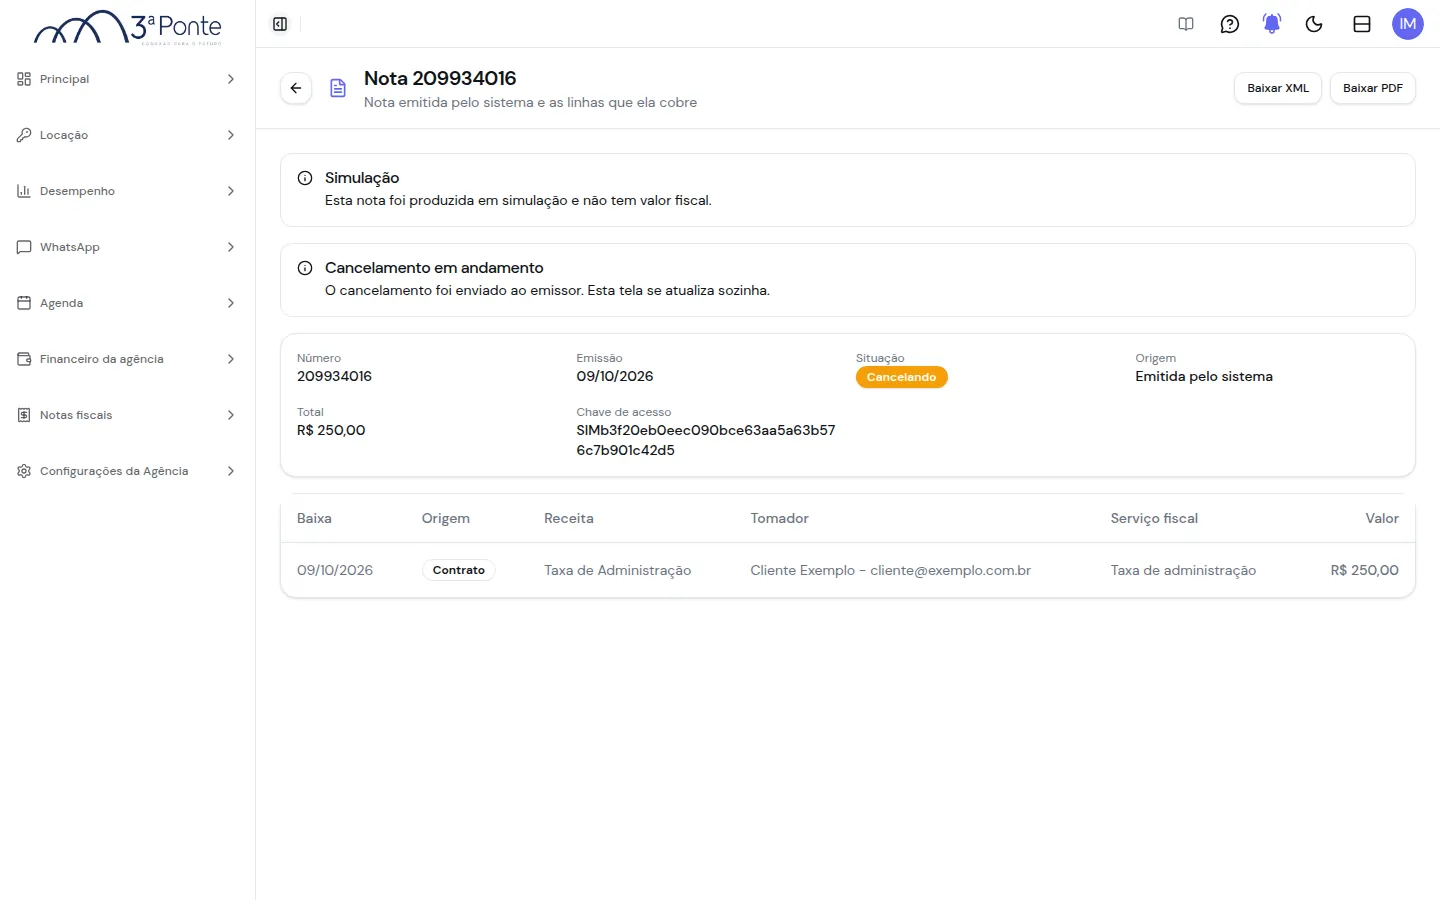Click the Principal grid icon
The height and width of the screenshot is (900, 1440).
[24, 79]
